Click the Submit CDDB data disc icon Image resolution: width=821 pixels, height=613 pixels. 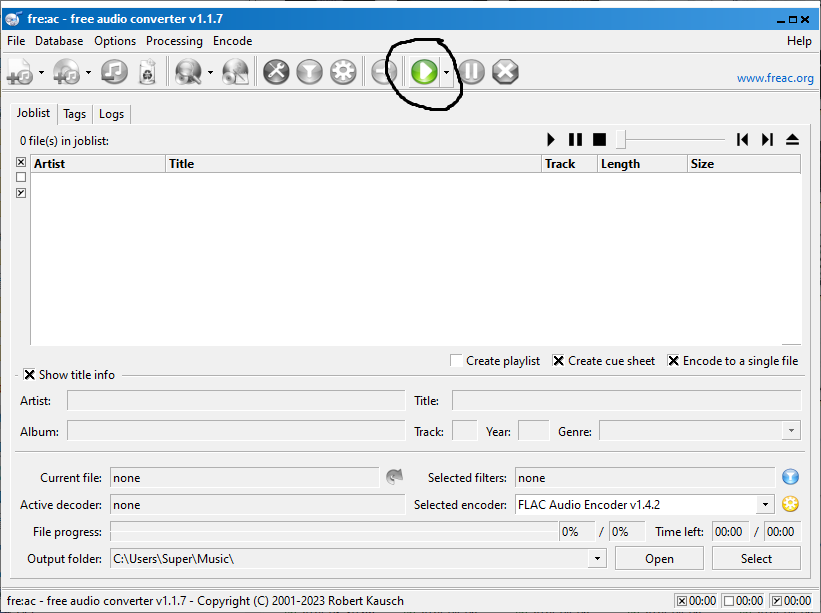point(236,72)
